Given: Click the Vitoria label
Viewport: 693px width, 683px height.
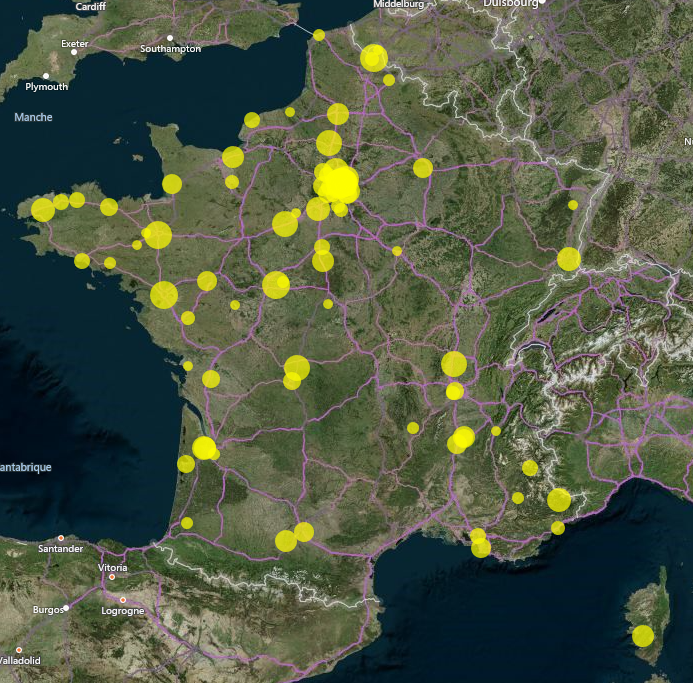Looking at the screenshot, I should coord(113,567).
